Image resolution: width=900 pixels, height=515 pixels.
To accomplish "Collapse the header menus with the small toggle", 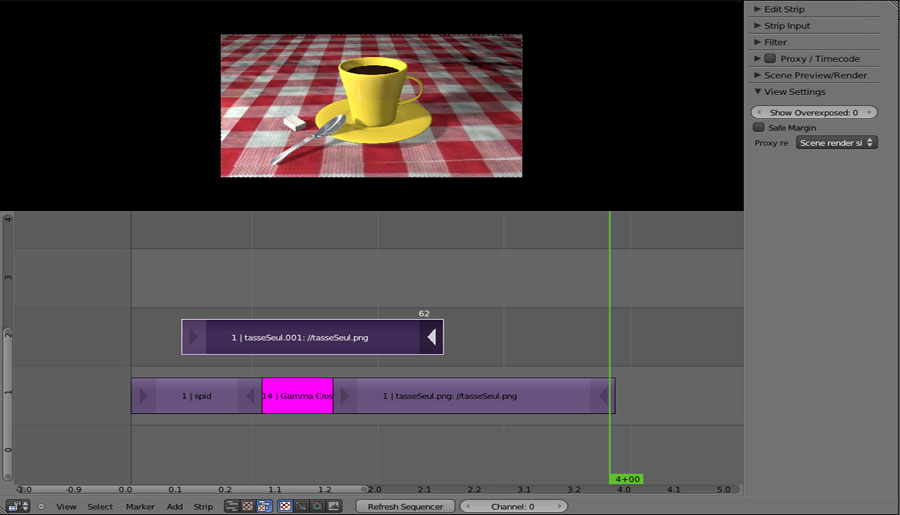I will [42, 506].
